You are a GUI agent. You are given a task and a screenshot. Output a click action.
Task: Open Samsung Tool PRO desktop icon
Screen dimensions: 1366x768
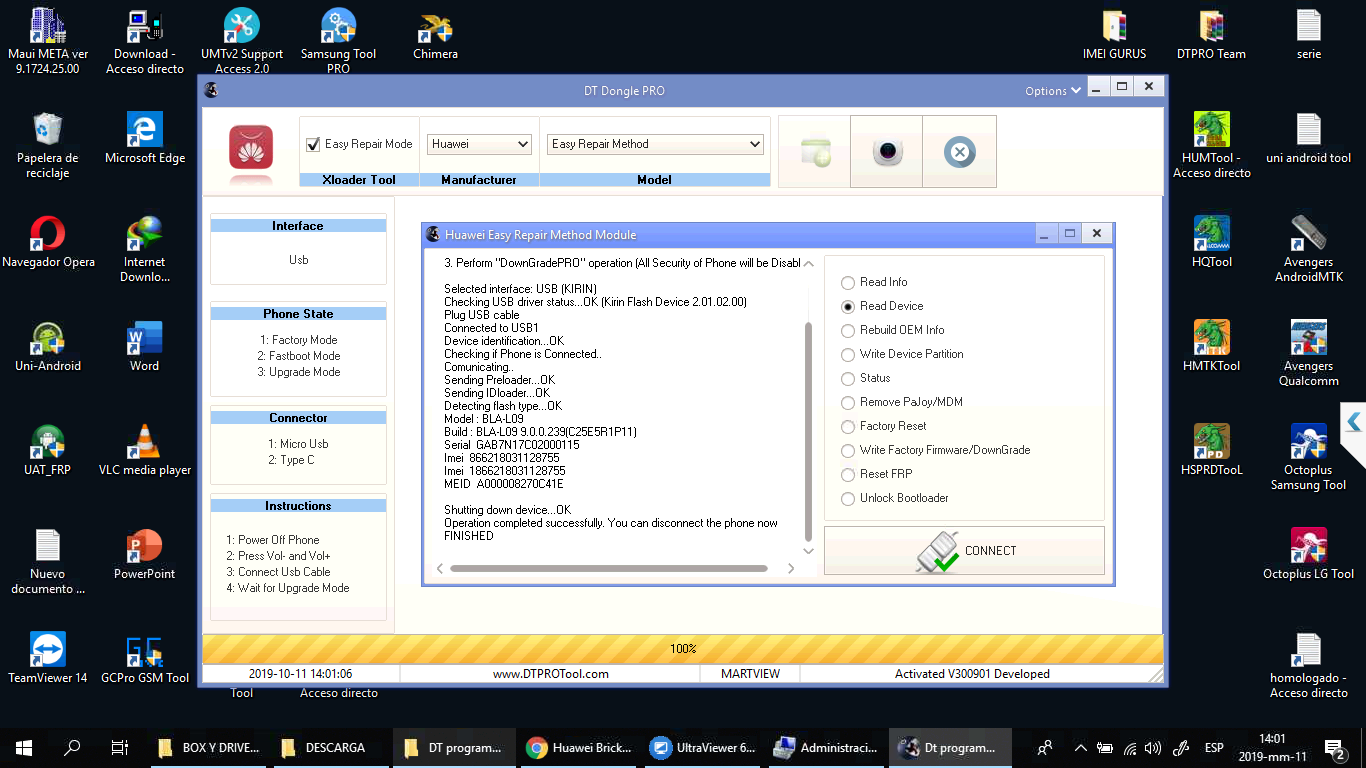click(x=339, y=40)
